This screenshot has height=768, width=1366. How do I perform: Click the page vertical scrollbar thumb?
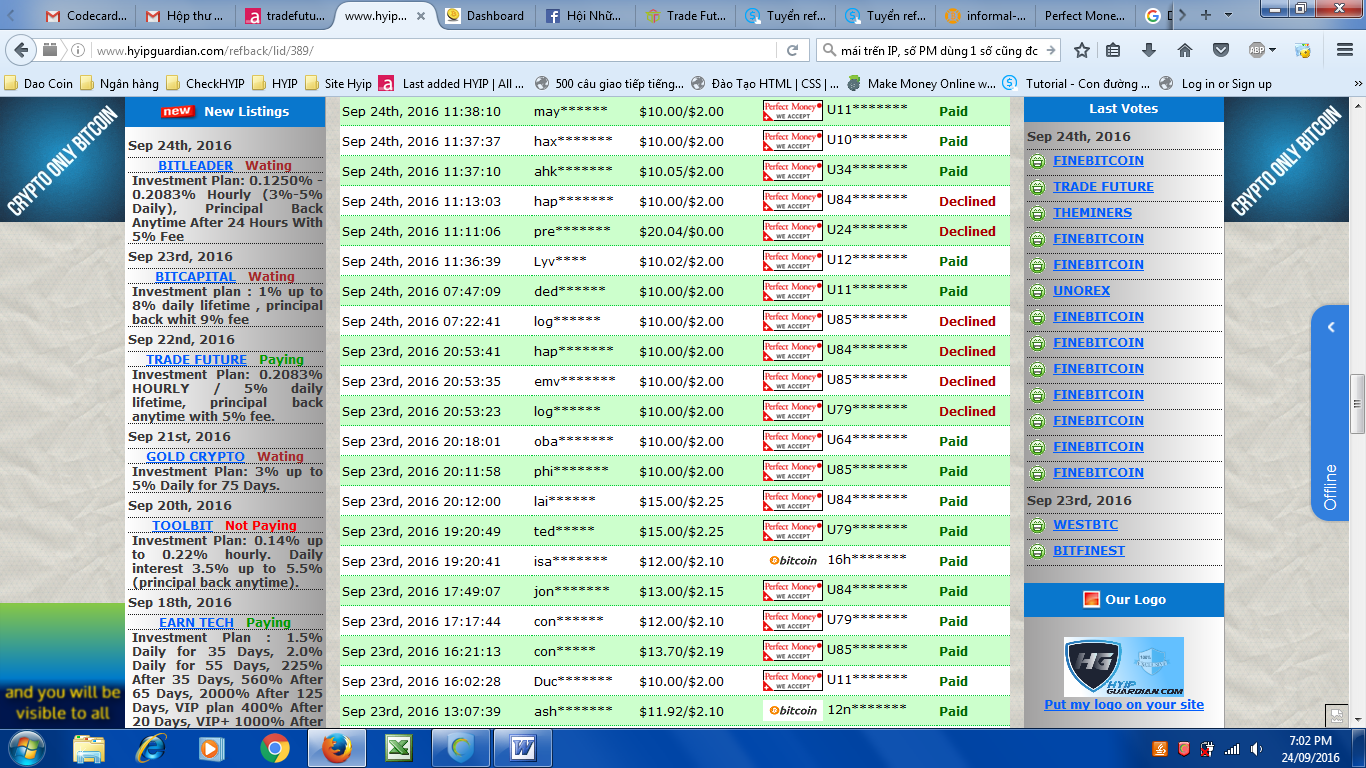pyautogui.click(x=1357, y=404)
